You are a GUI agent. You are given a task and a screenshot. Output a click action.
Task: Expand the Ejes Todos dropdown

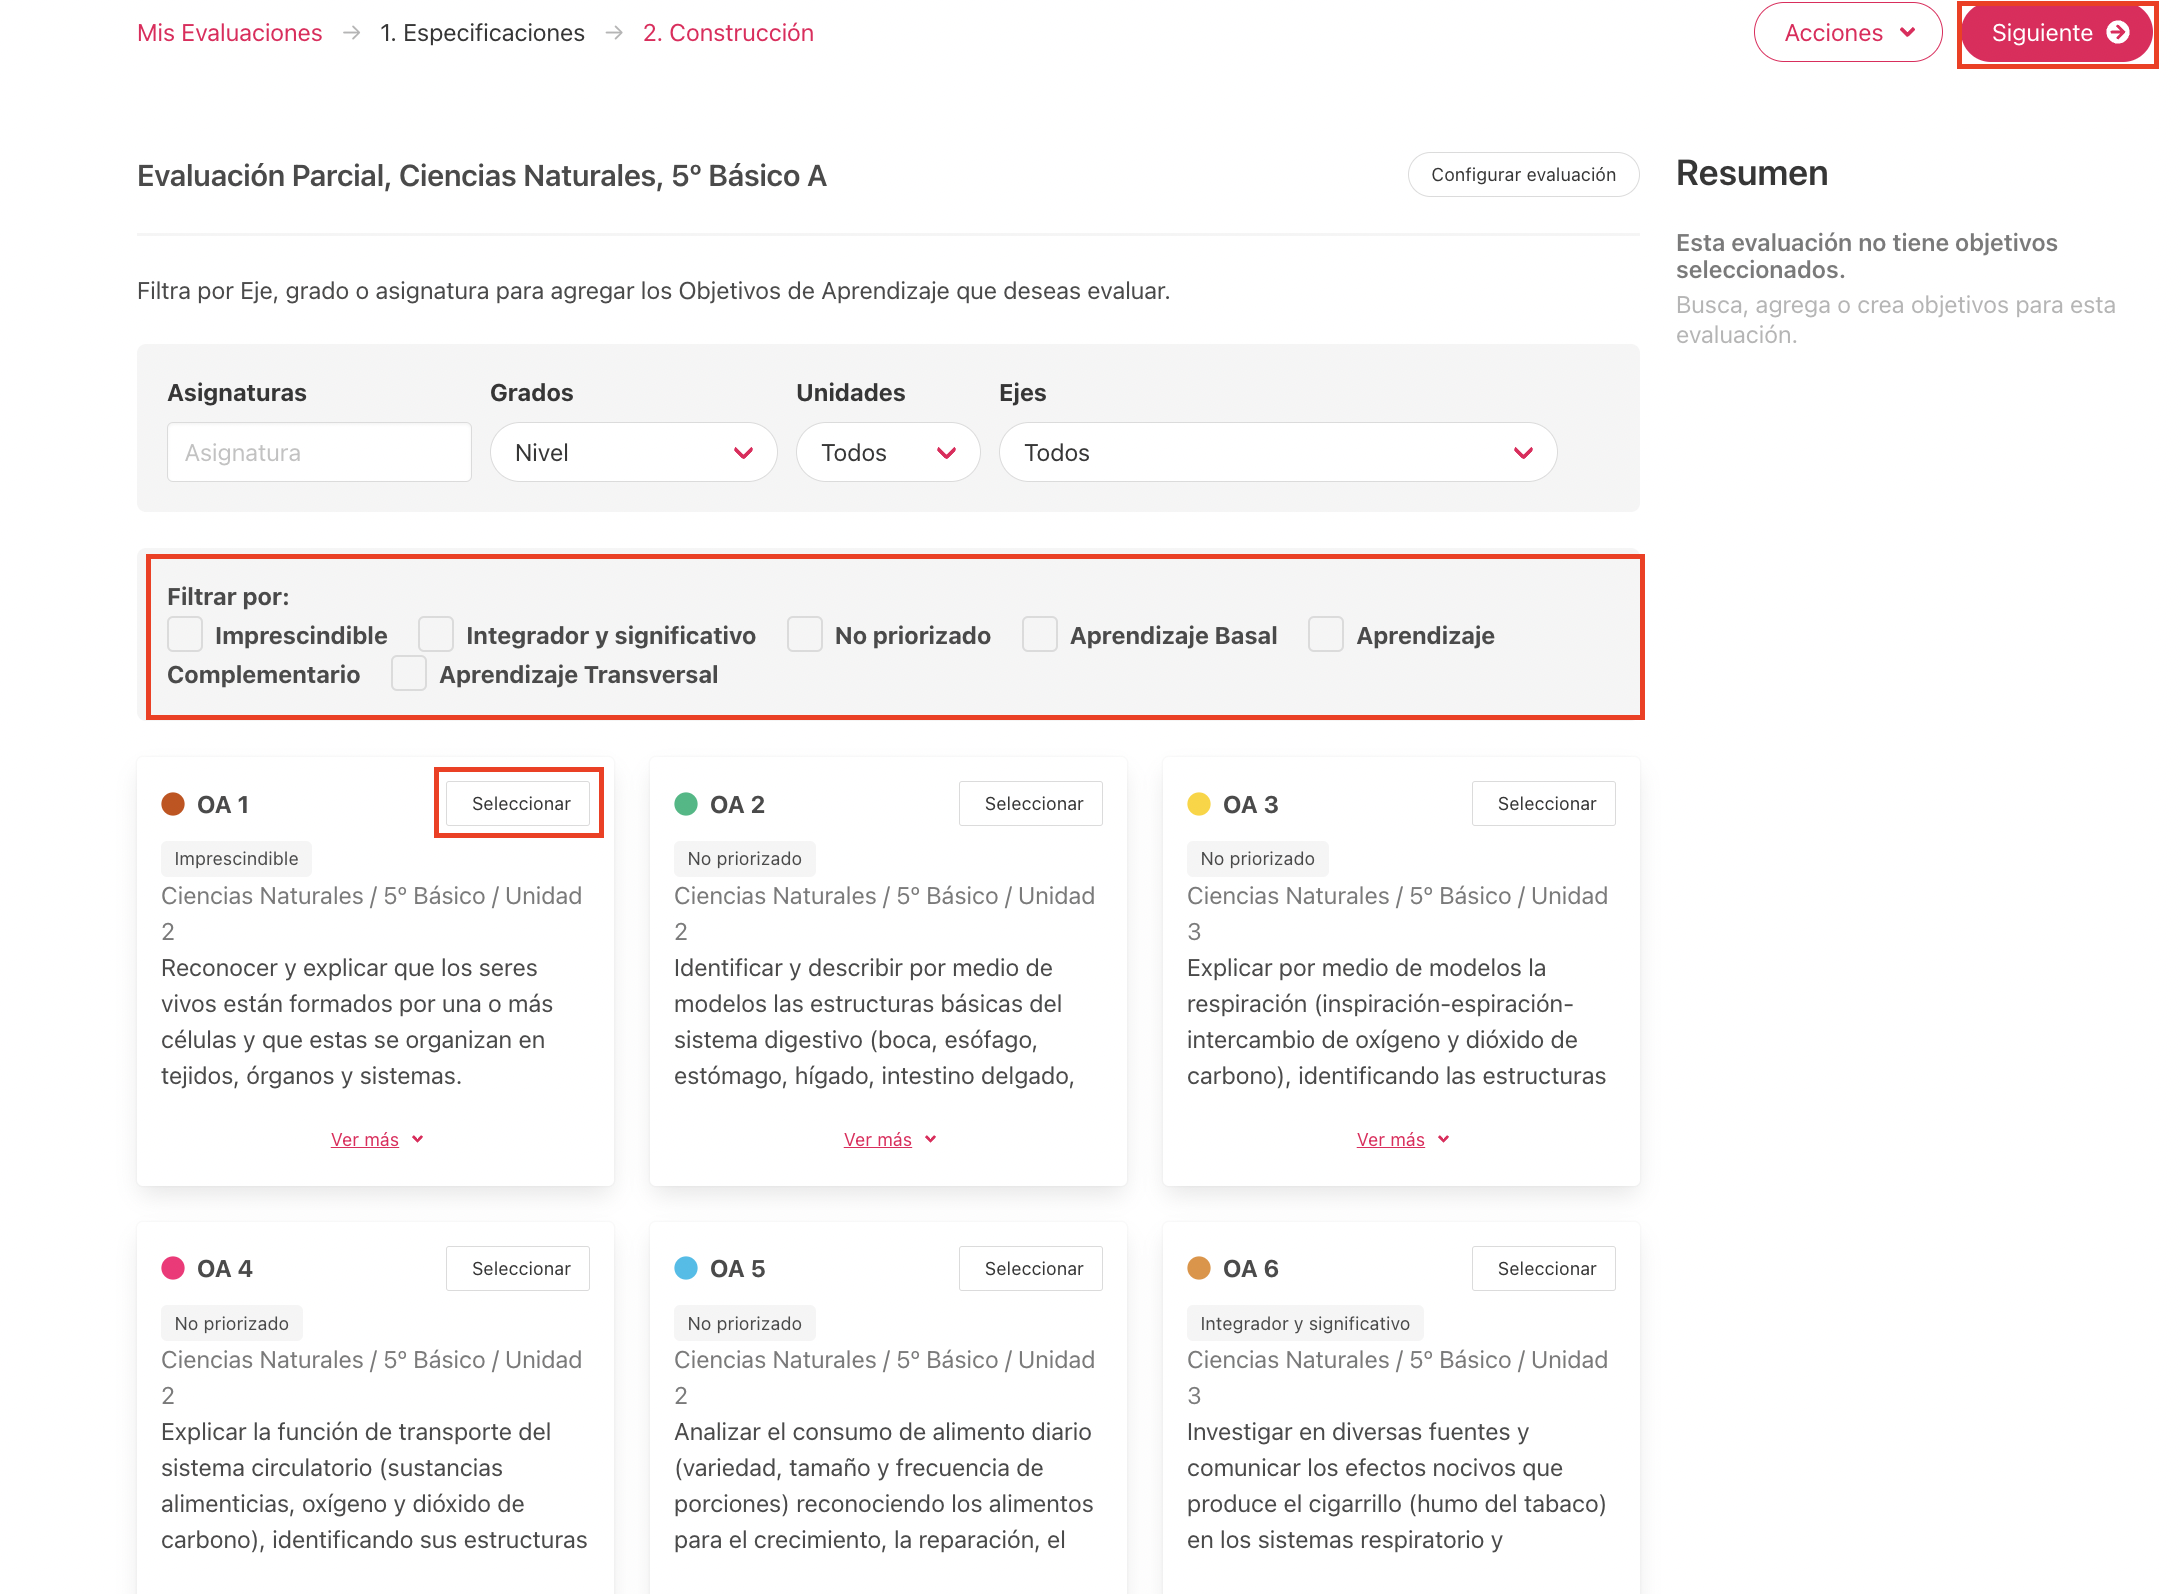pos(1277,452)
